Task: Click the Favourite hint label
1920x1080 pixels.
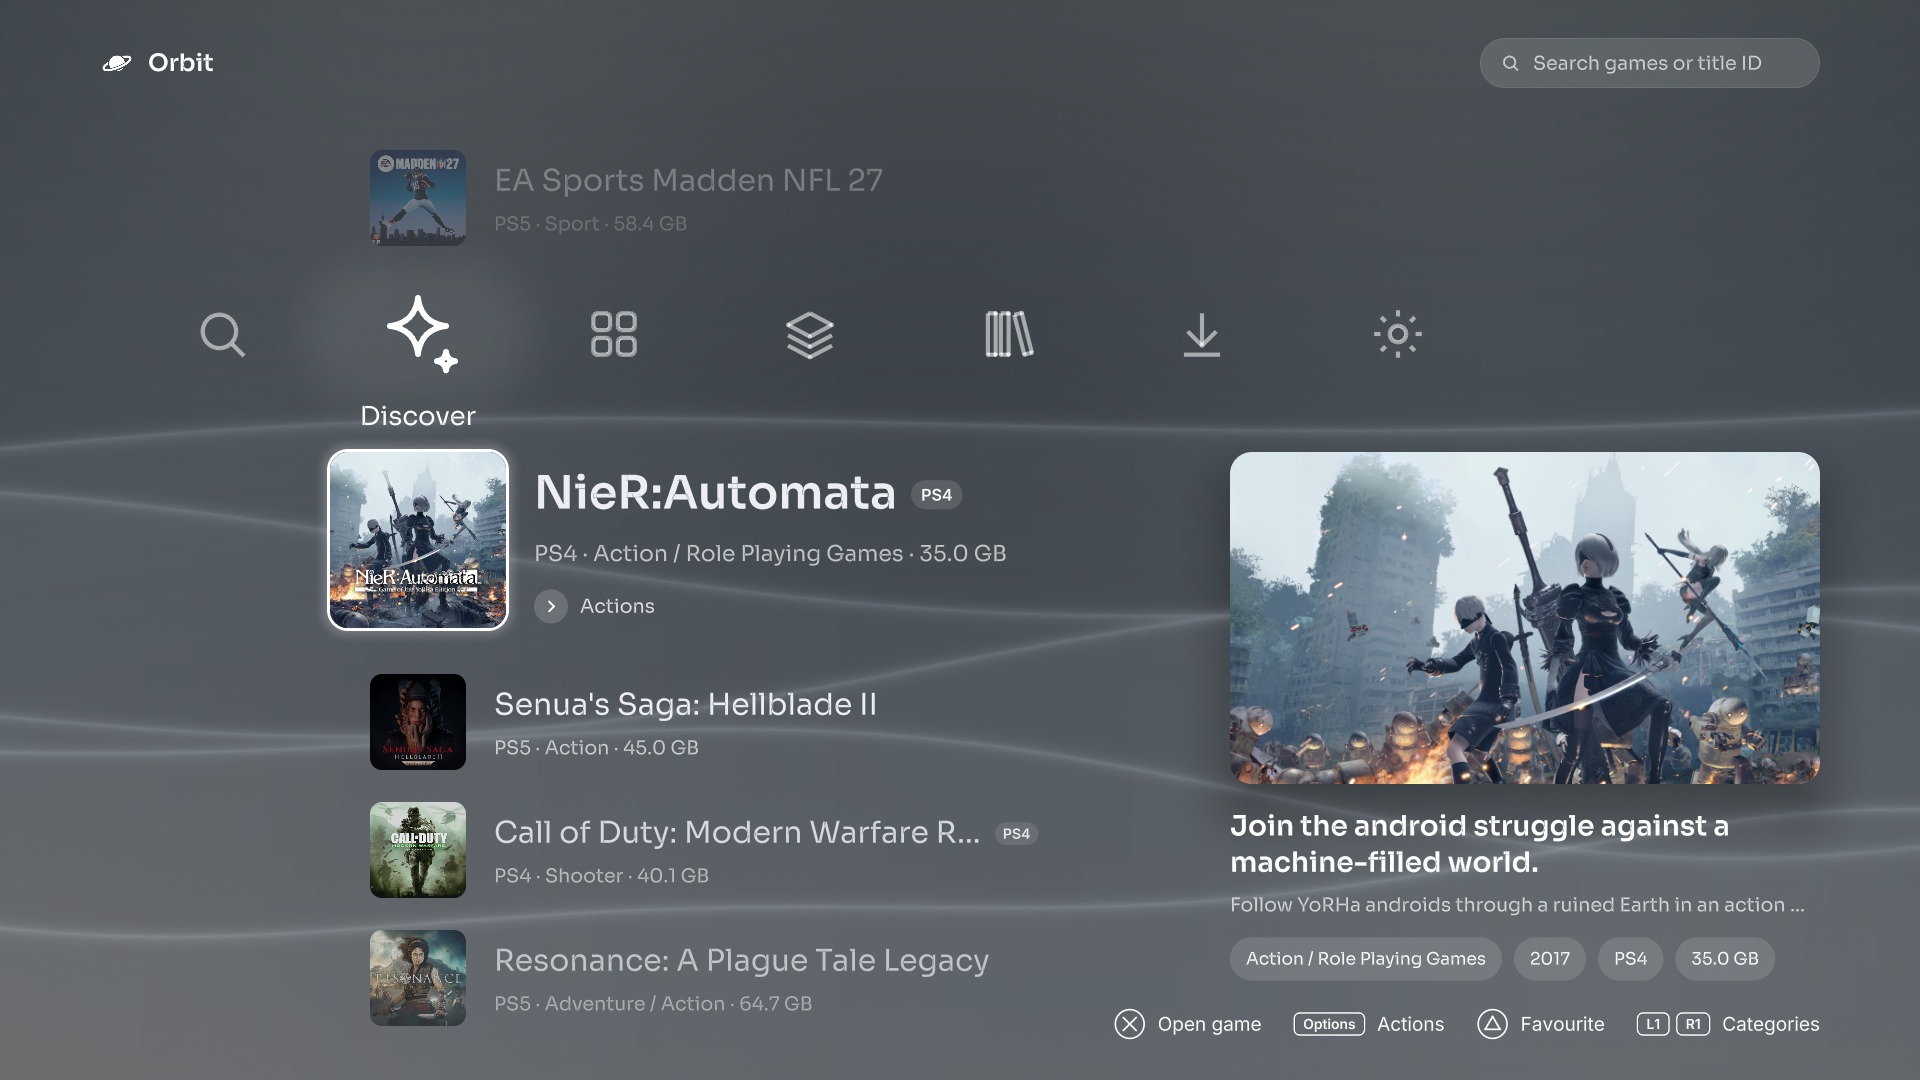Action: [1562, 1024]
